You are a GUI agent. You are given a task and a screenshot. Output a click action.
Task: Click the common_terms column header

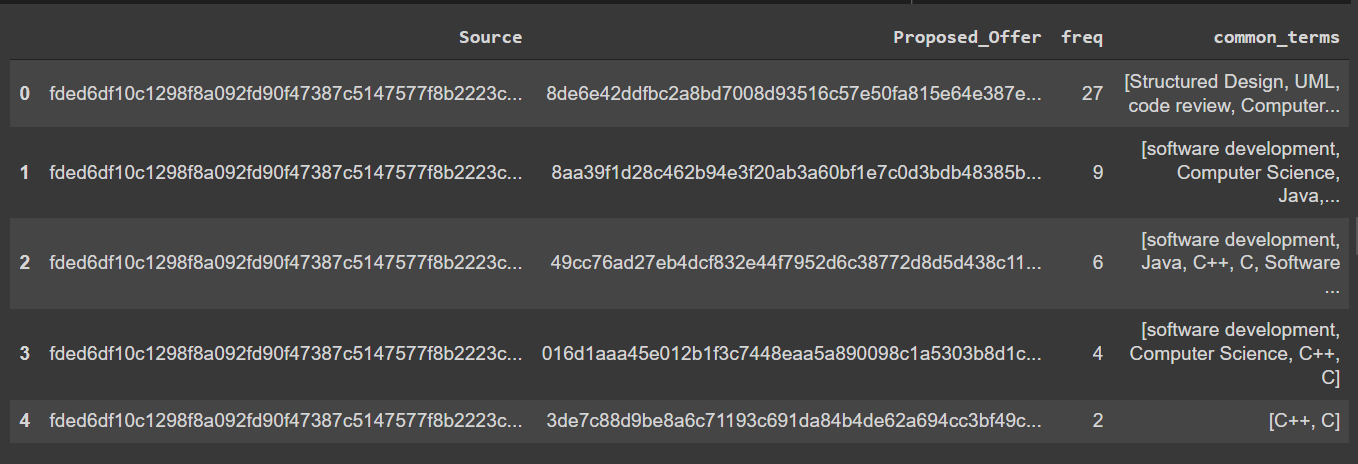pos(1276,37)
